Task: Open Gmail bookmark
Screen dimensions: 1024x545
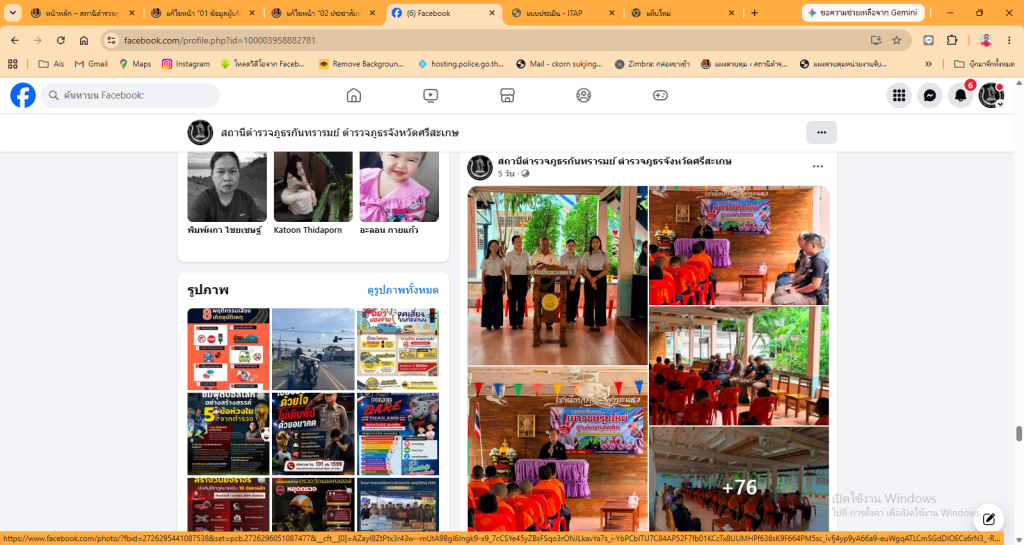Action: click(x=91, y=64)
